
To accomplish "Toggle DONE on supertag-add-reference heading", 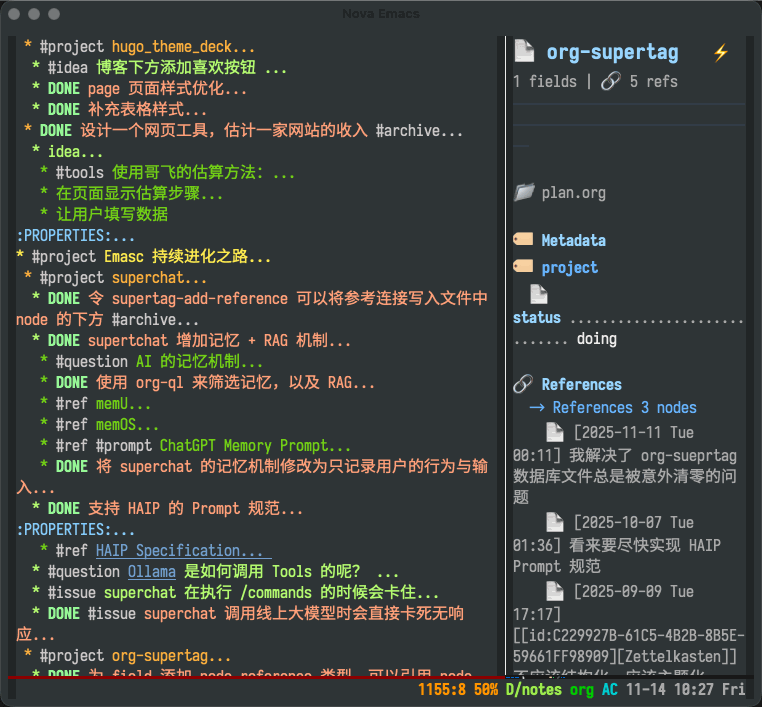I will coord(64,298).
